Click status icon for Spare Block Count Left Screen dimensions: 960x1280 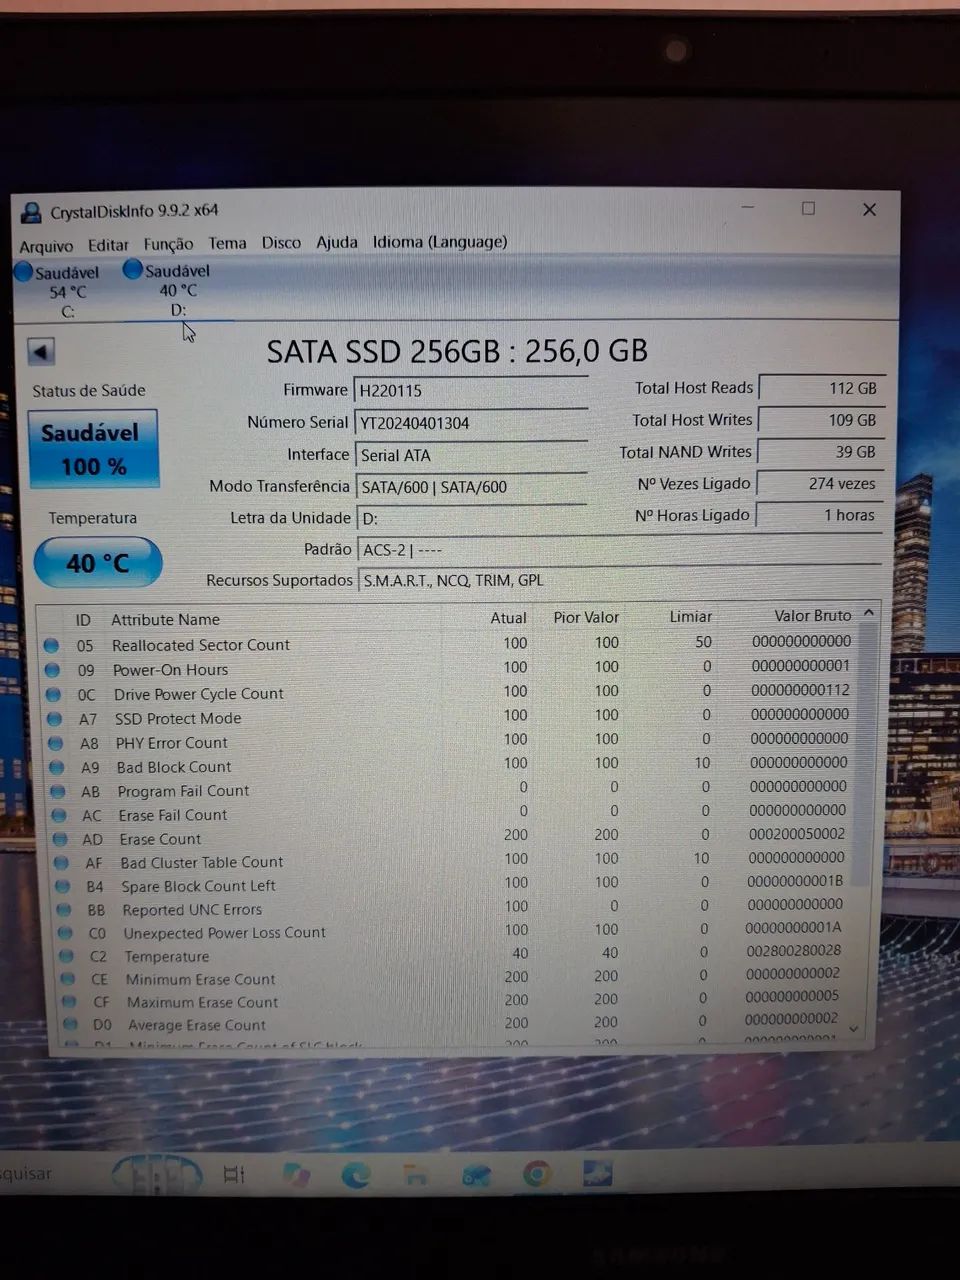(63, 886)
